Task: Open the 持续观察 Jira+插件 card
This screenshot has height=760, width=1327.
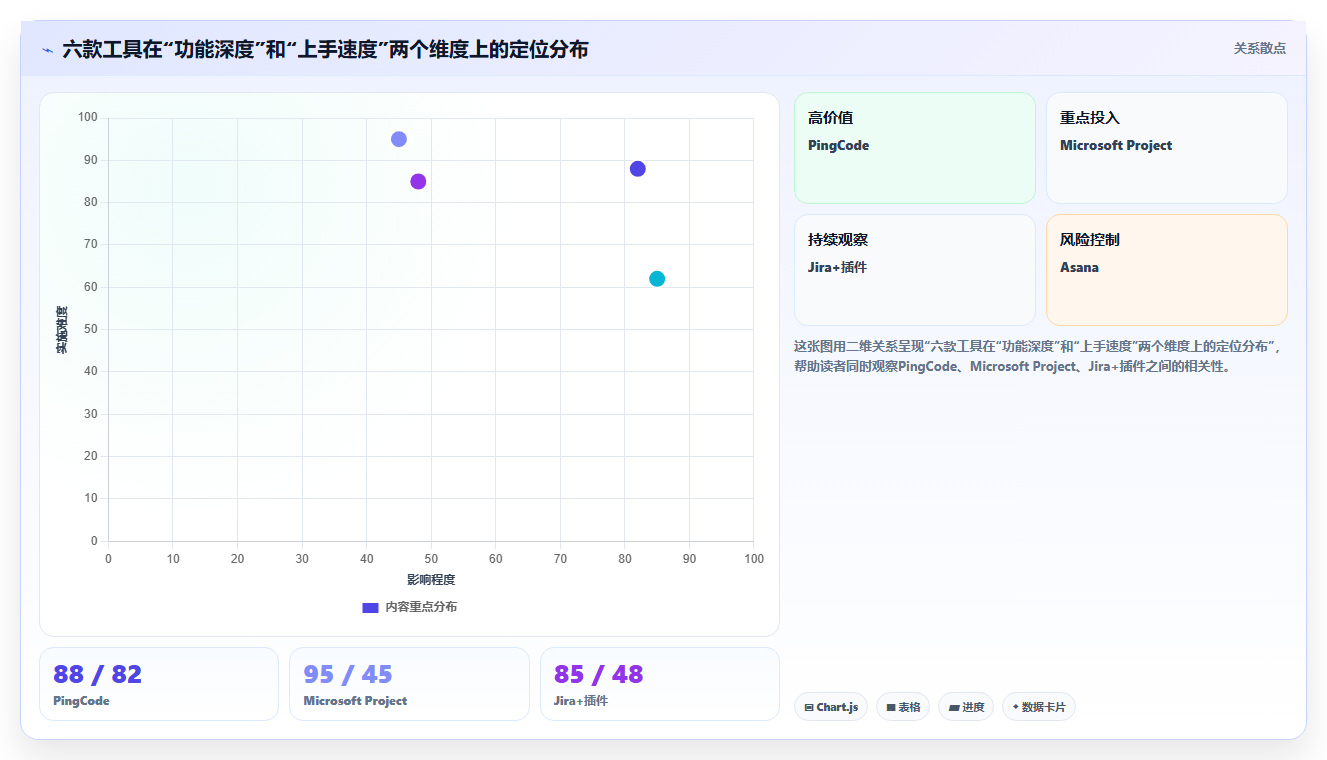Action: [x=915, y=270]
